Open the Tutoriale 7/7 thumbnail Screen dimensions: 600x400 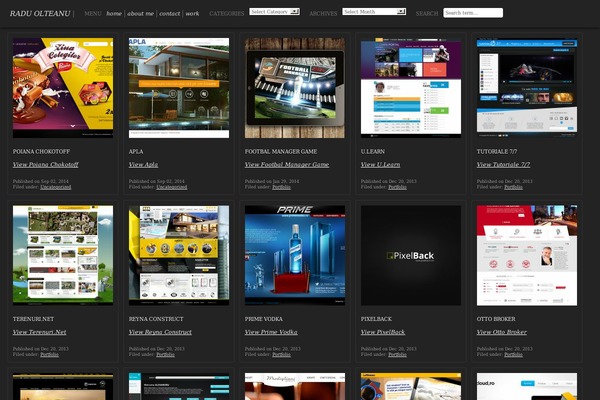tap(527, 88)
